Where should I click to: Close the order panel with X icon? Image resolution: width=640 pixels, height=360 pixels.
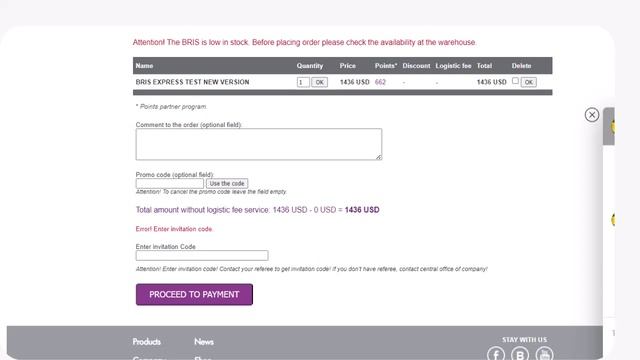pos(592,115)
